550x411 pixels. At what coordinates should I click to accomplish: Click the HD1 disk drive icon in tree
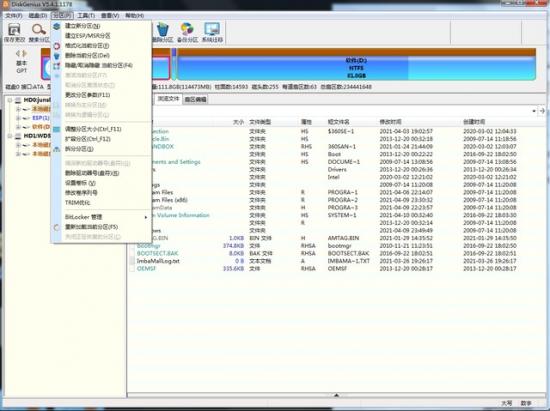tap(18, 136)
